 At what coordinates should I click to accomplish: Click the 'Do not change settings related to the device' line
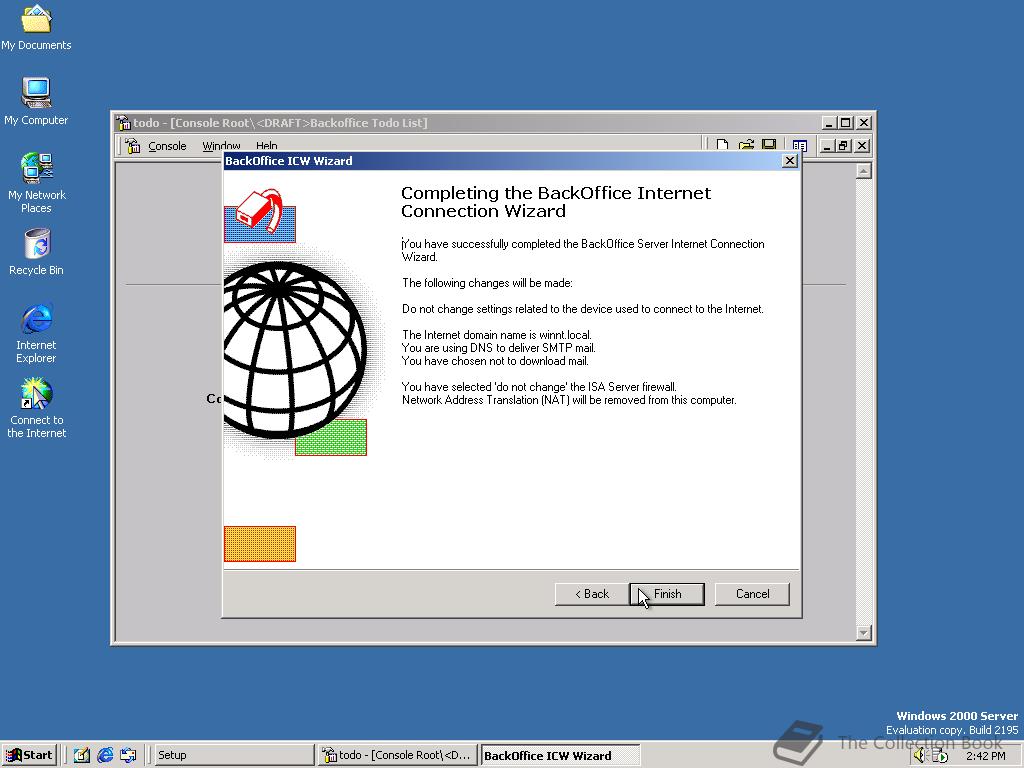[x=583, y=309]
